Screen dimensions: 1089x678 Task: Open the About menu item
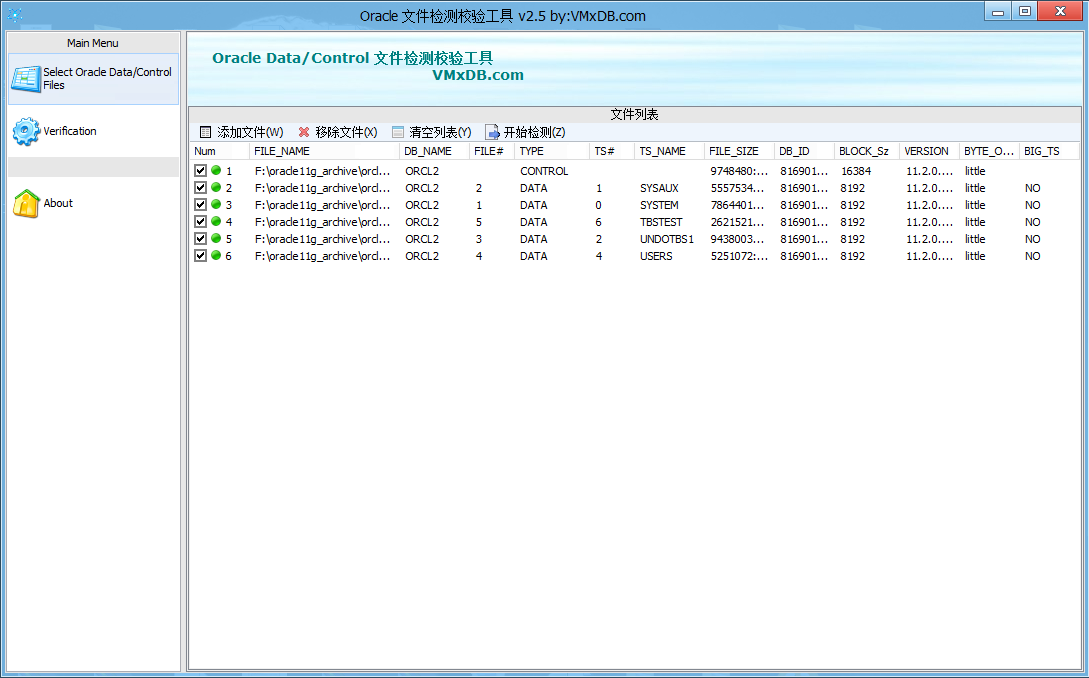58,203
